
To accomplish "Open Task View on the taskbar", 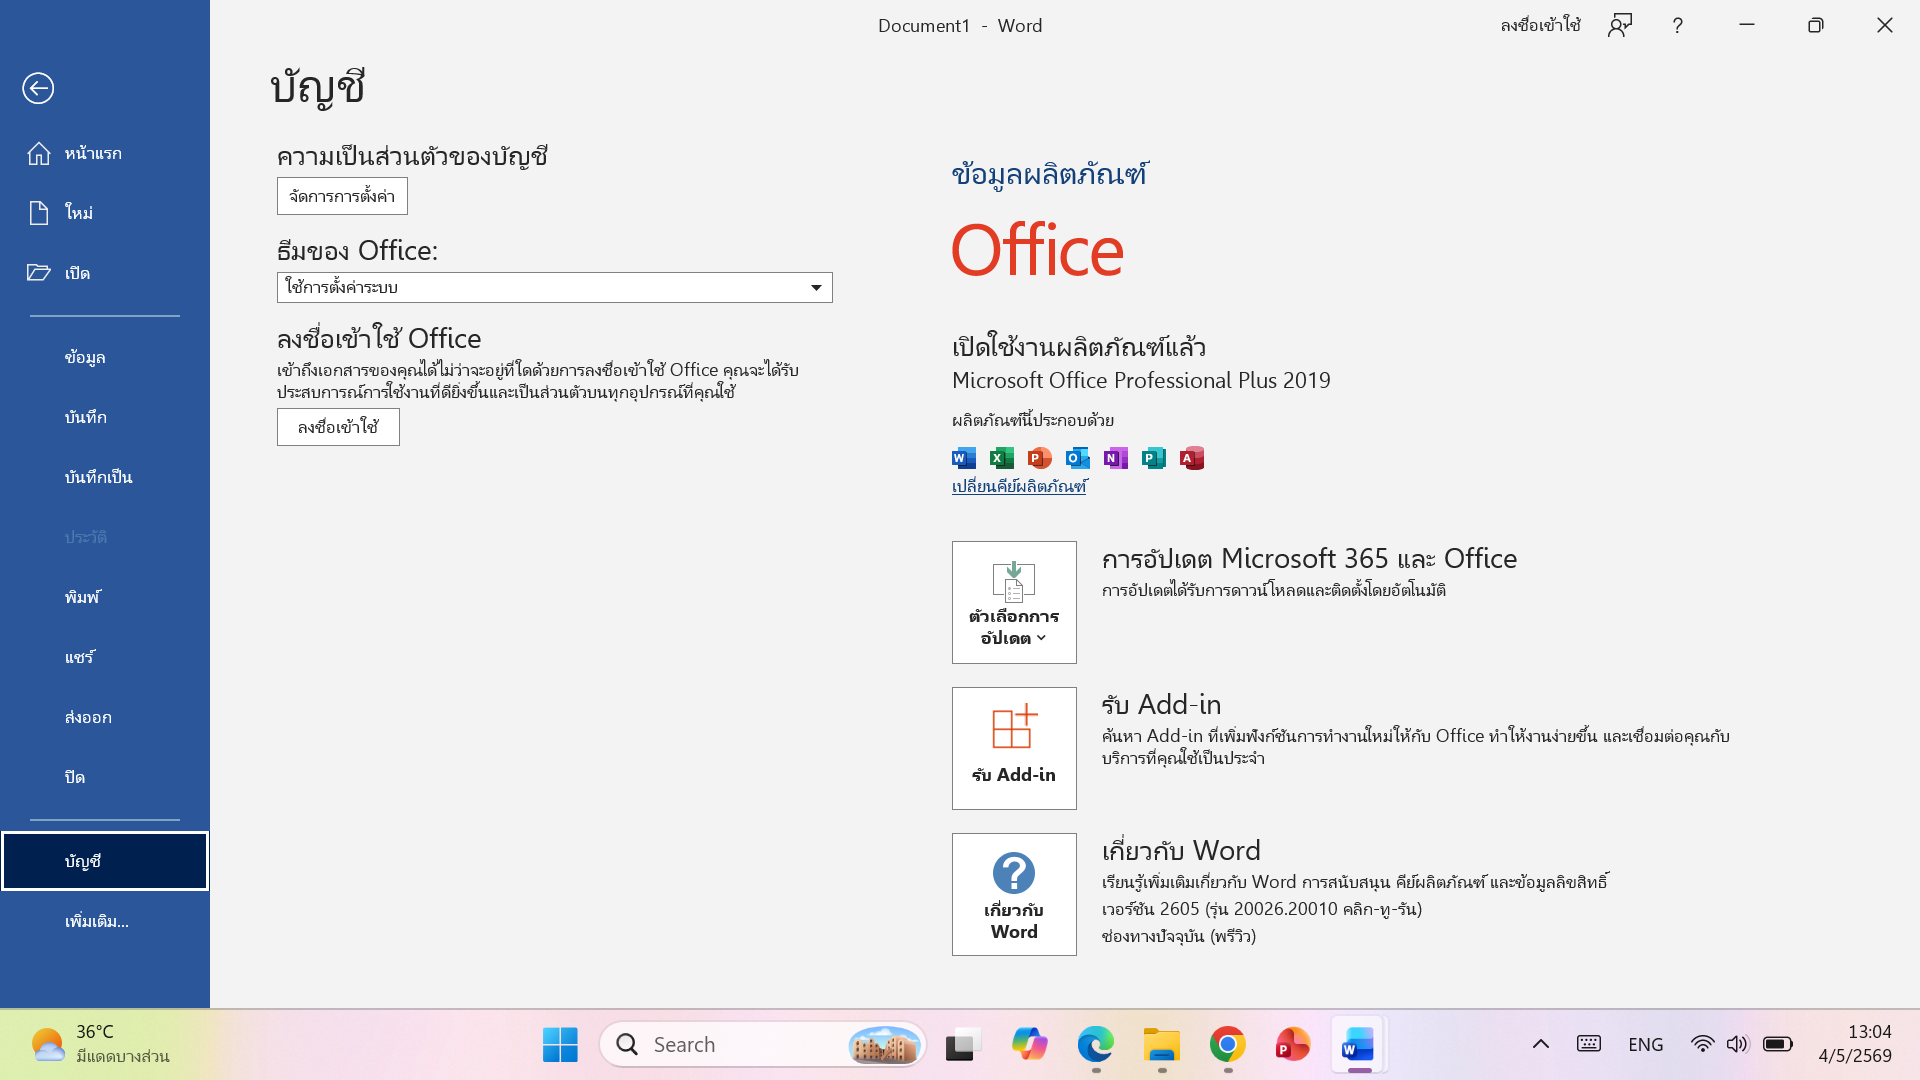I will click(963, 1044).
